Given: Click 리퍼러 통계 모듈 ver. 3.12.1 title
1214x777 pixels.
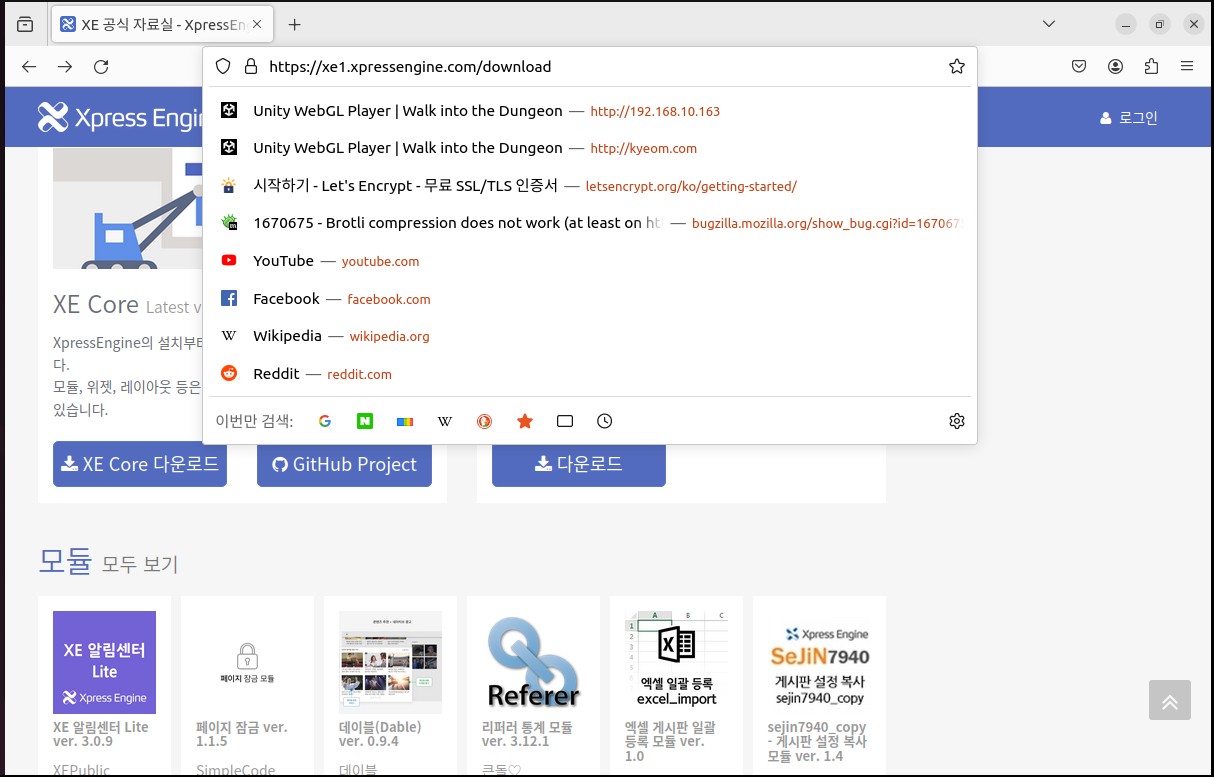Looking at the screenshot, I should coord(527,734).
